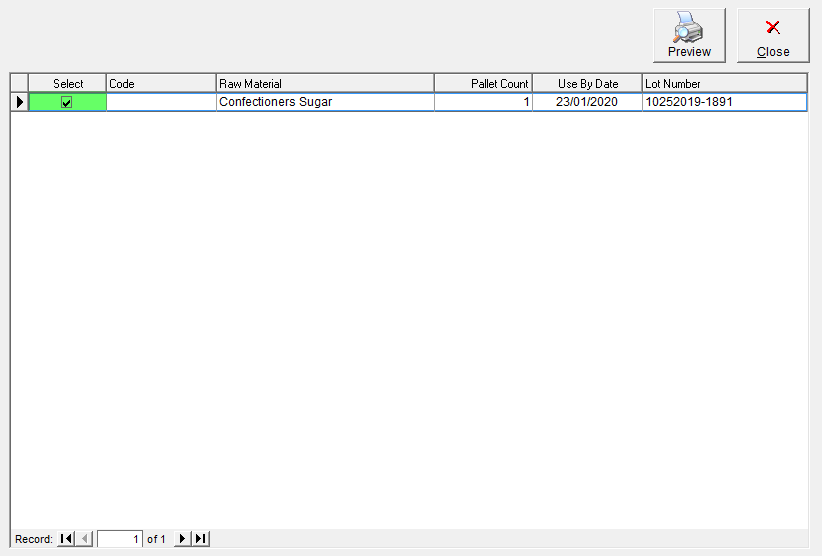Screen dimensions: 822x556
Task: Go to next record navigation arrow
Action: pyautogui.click(x=182, y=539)
